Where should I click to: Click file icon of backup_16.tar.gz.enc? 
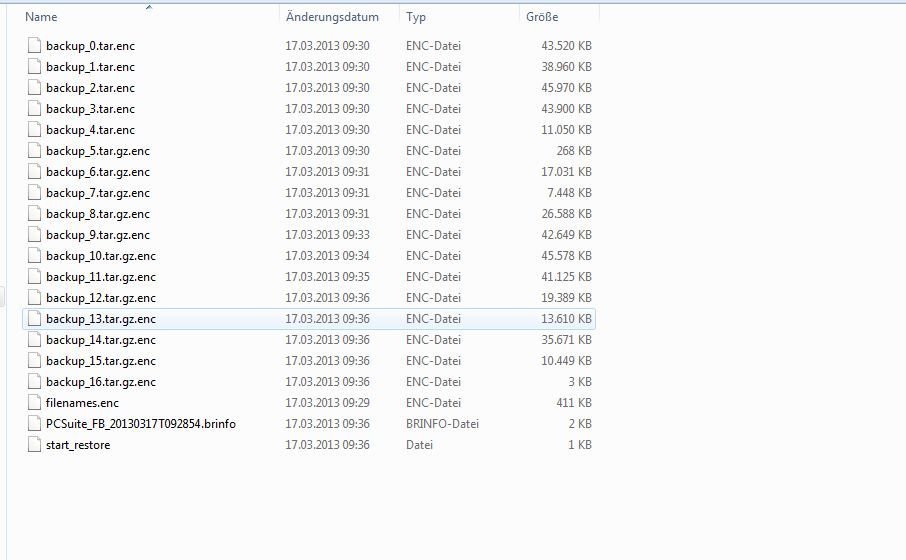[35, 381]
